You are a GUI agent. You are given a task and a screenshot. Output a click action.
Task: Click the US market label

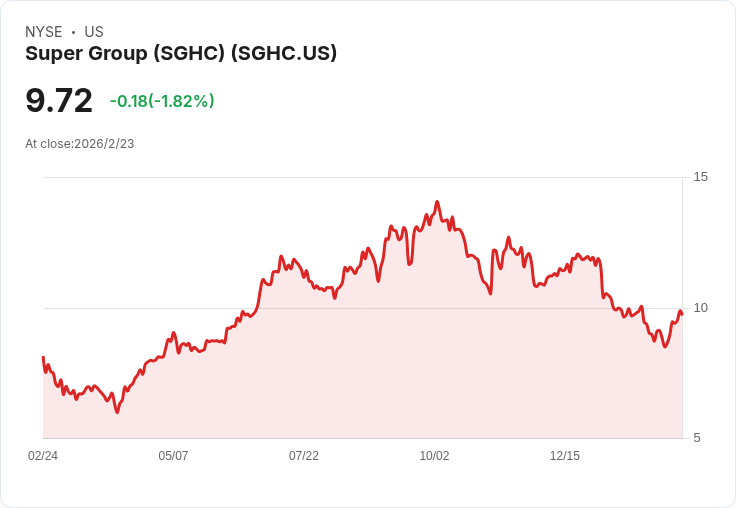pos(94,32)
